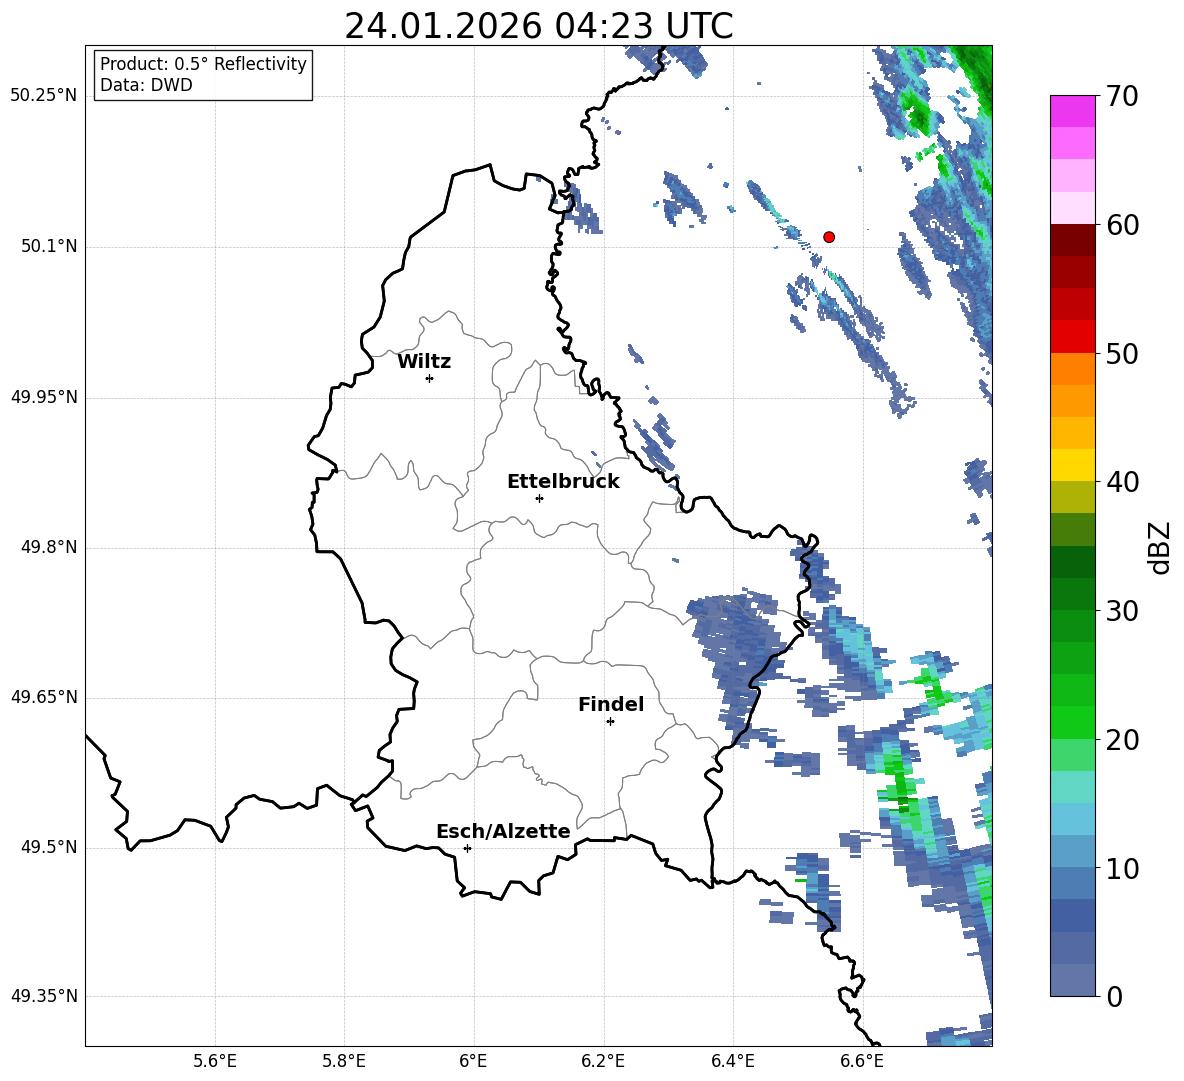
Task: Click the 5.8°E longitude label
Action: (x=344, y=1061)
